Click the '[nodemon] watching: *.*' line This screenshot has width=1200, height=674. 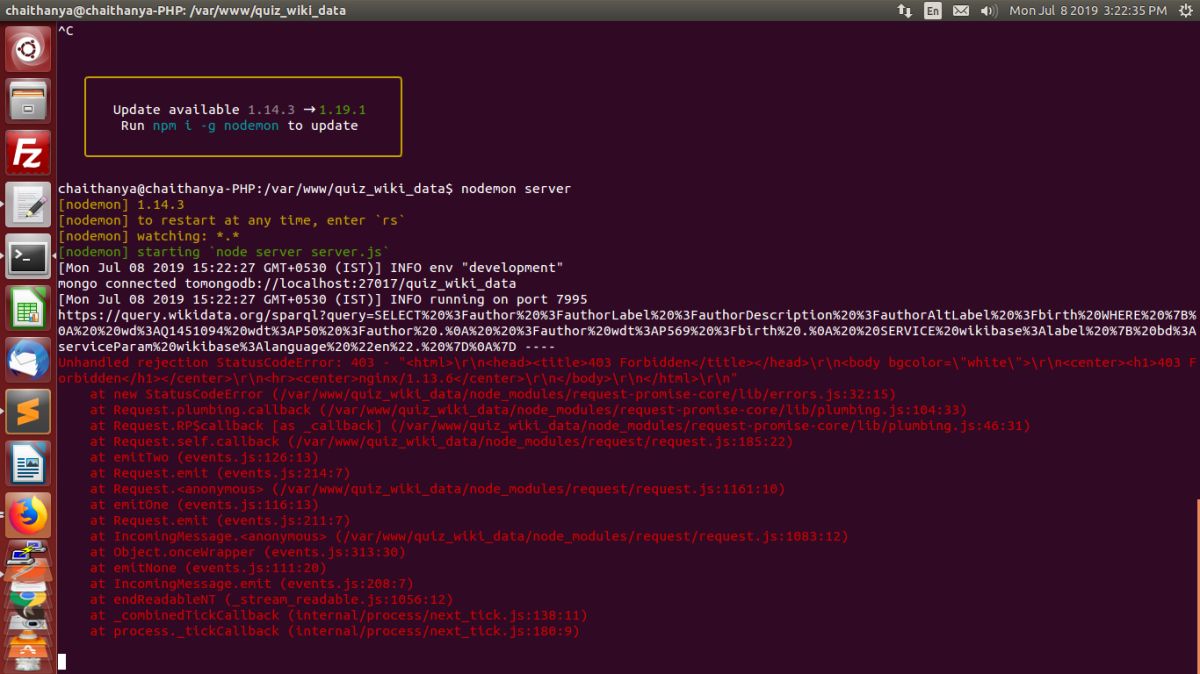point(149,236)
